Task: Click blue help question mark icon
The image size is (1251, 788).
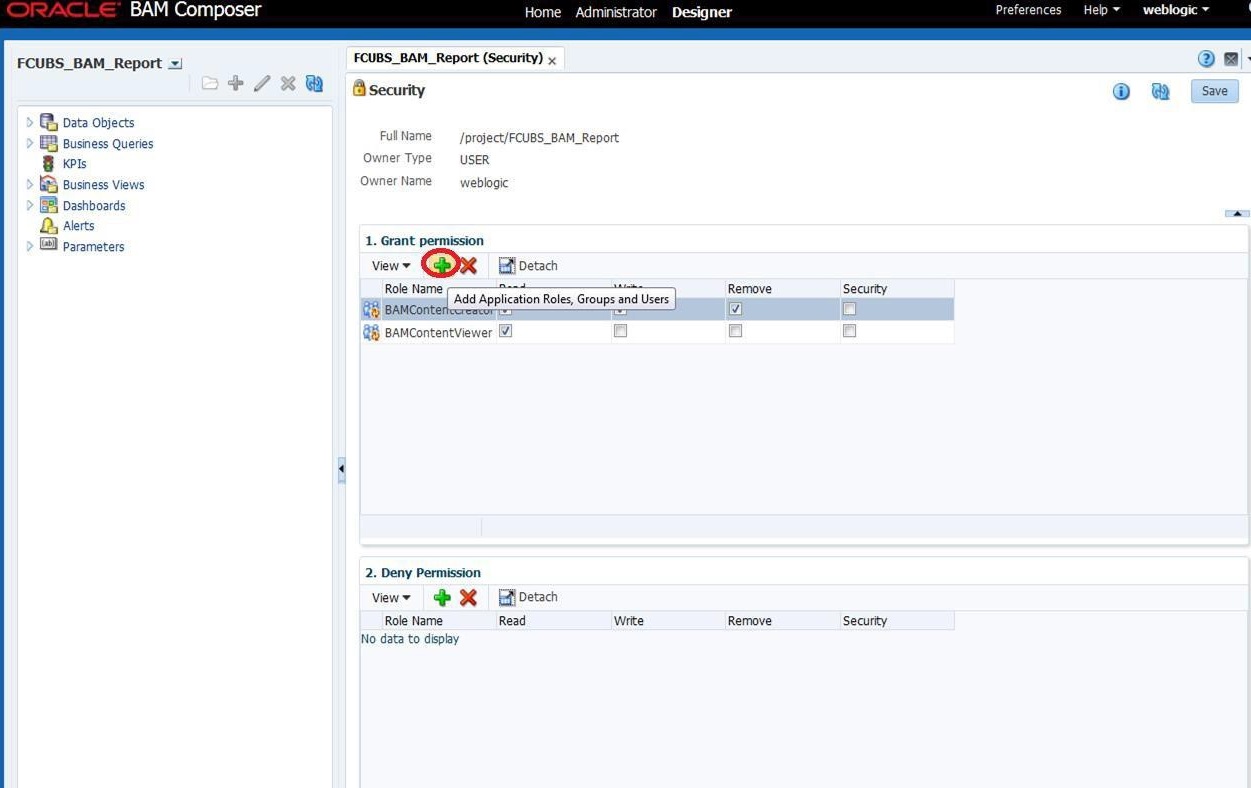Action: point(1206,58)
